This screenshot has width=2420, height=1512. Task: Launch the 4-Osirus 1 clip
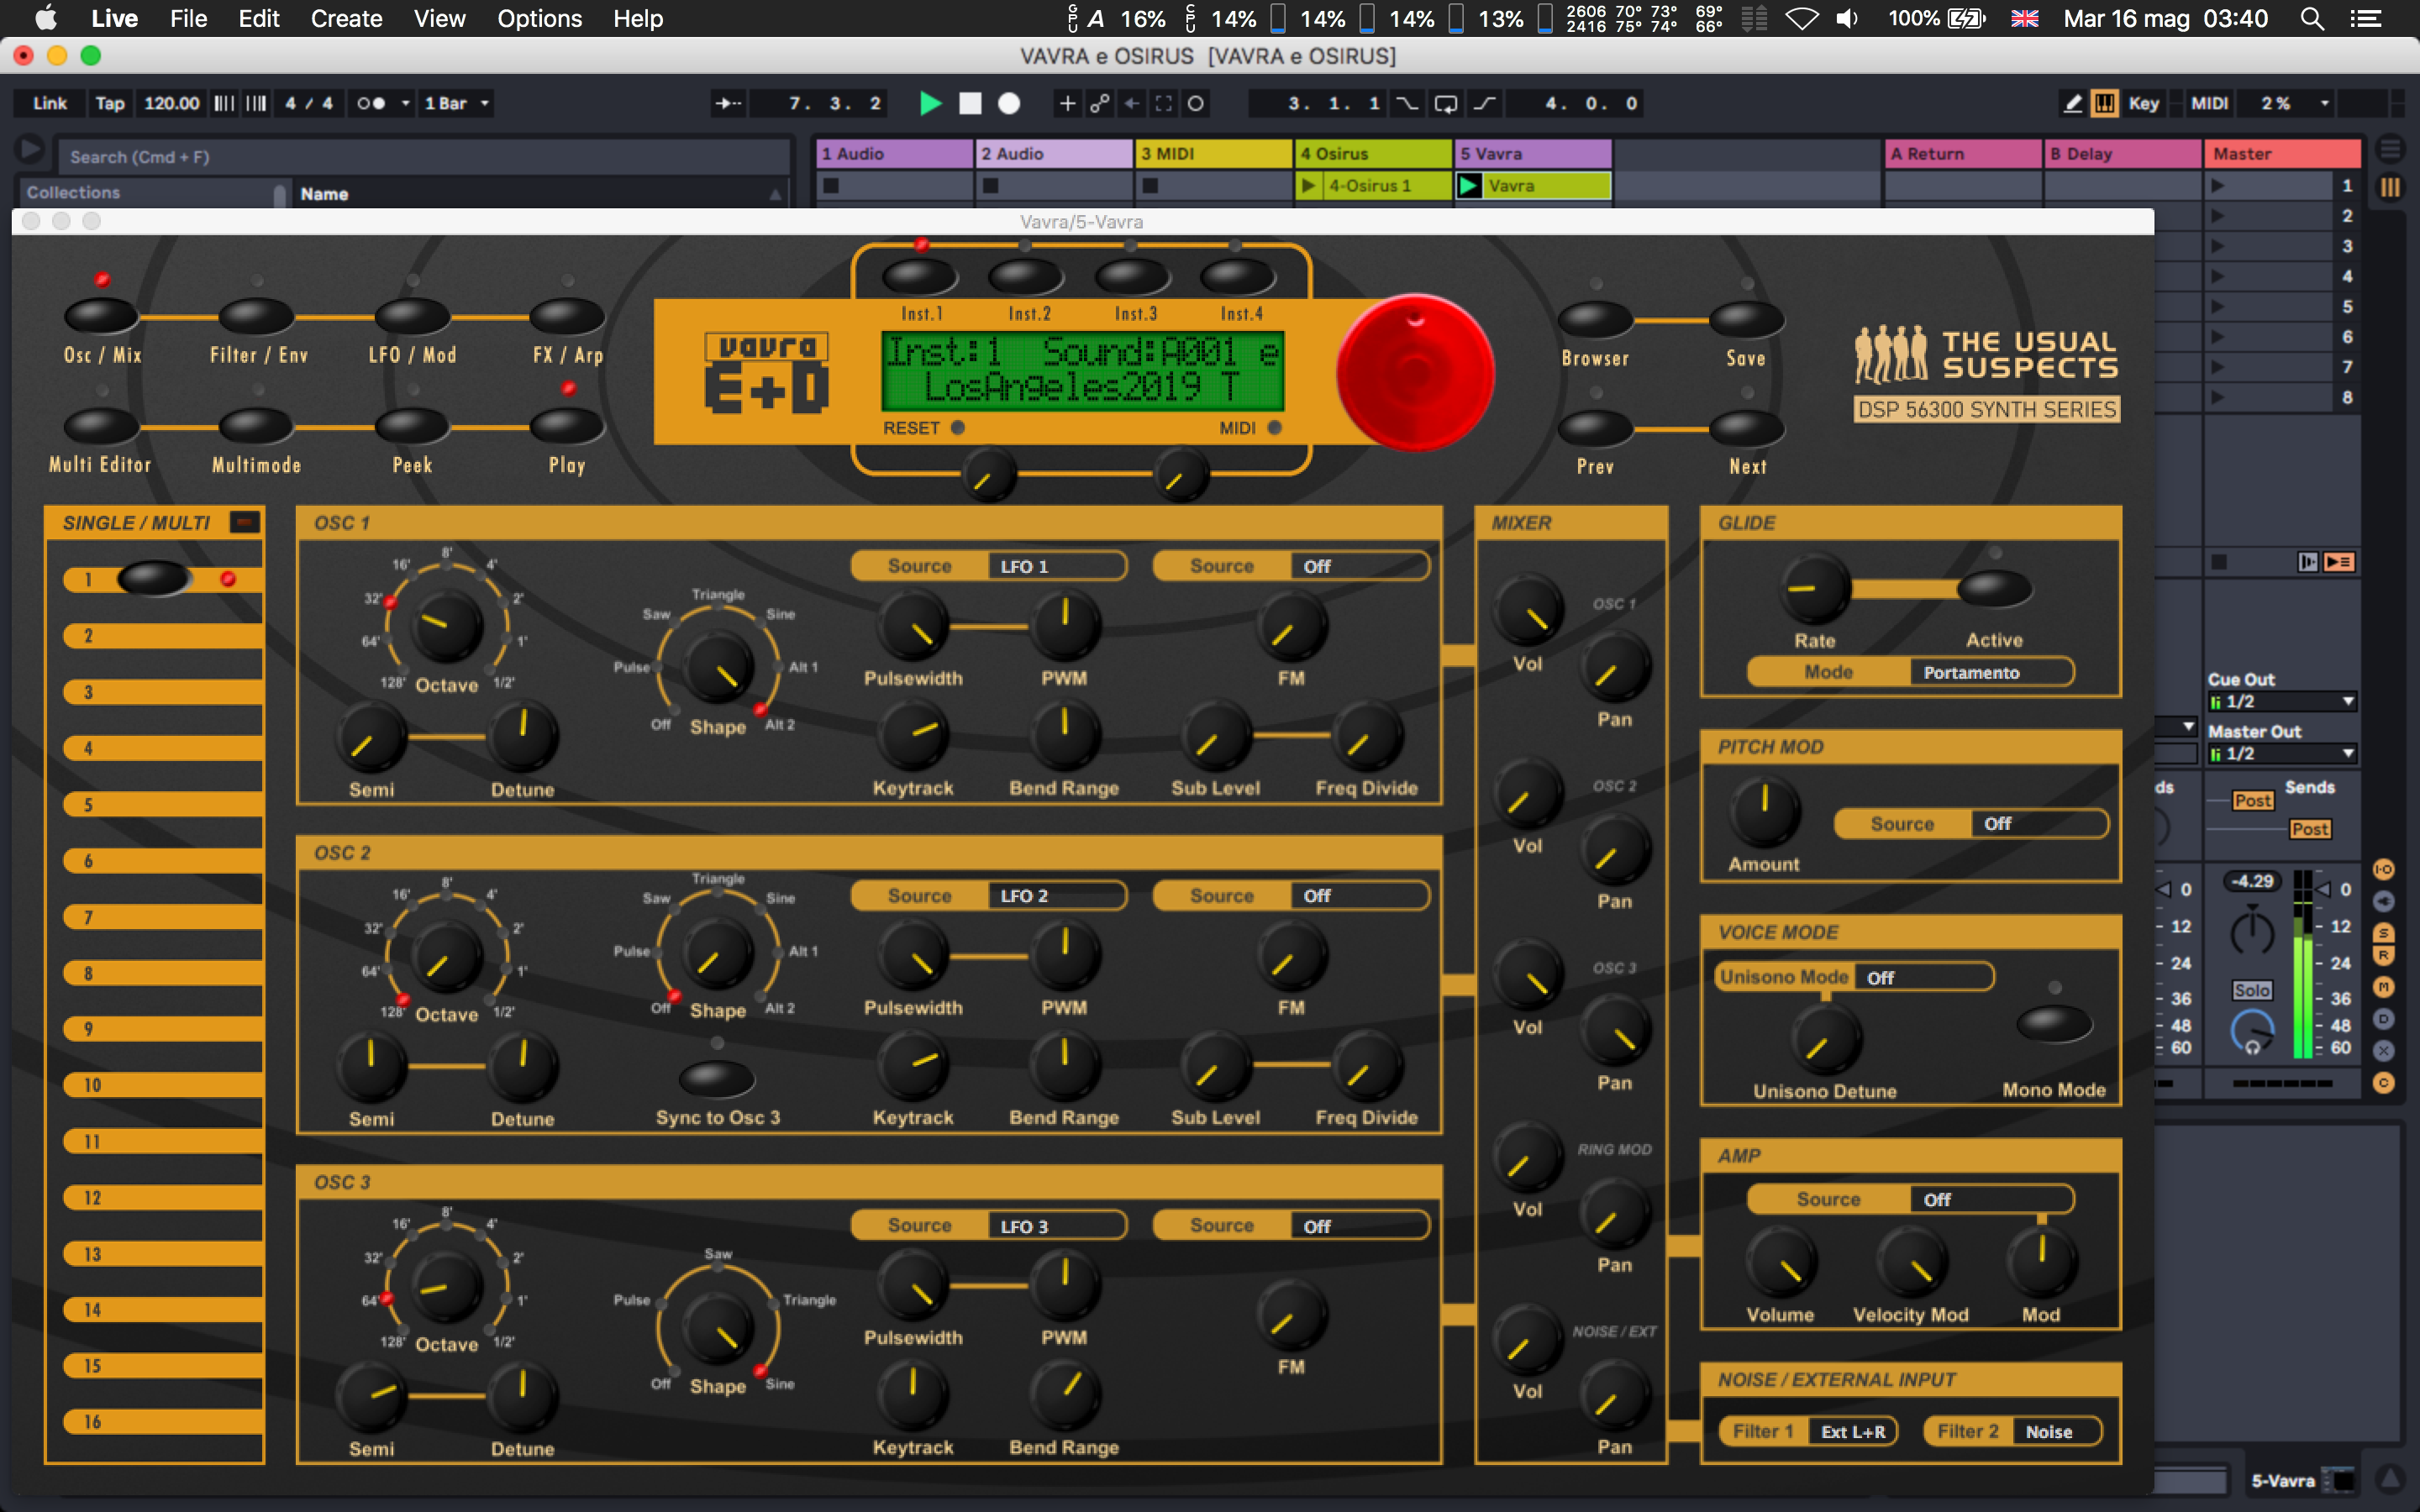pyautogui.click(x=1308, y=186)
